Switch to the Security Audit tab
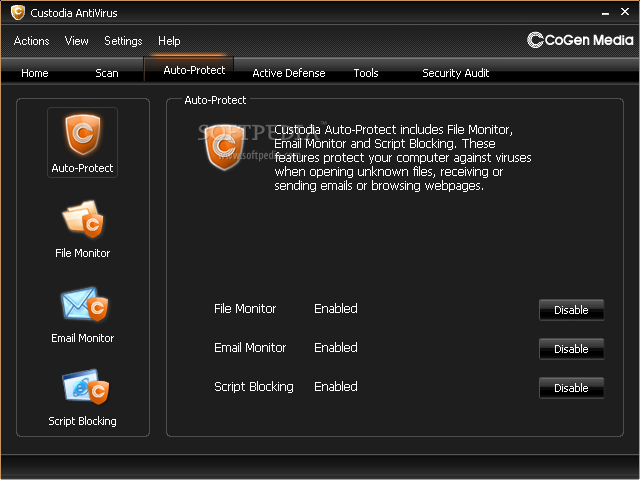Image resolution: width=640 pixels, height=480 pixels. coord(455,73)
